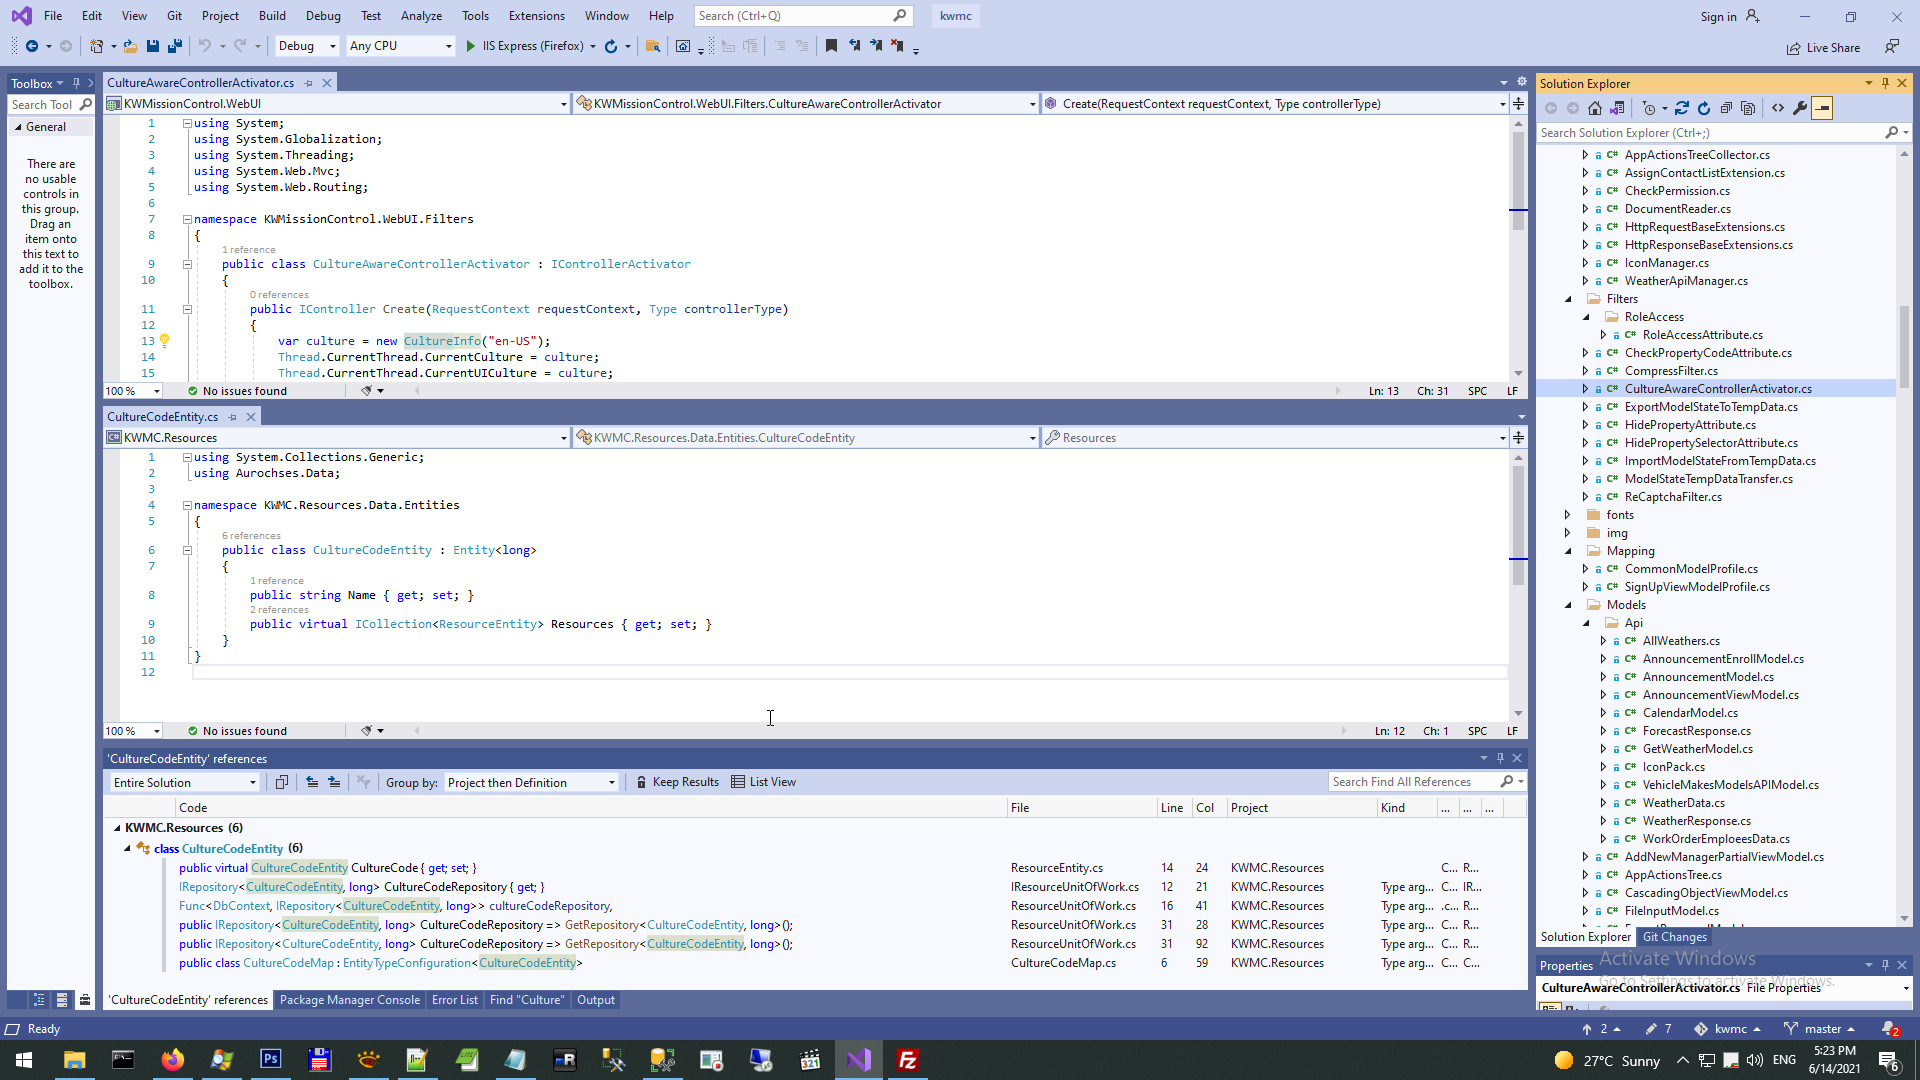Click Solution Explorer home icon
Screen dimensions: 1920x1080
pos(1595,108)
